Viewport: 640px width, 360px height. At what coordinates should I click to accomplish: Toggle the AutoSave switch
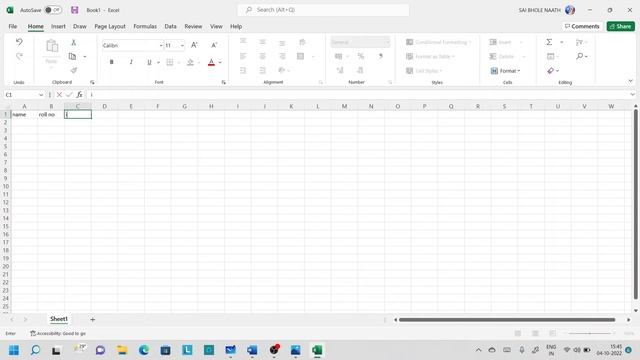tap(53, 10)
